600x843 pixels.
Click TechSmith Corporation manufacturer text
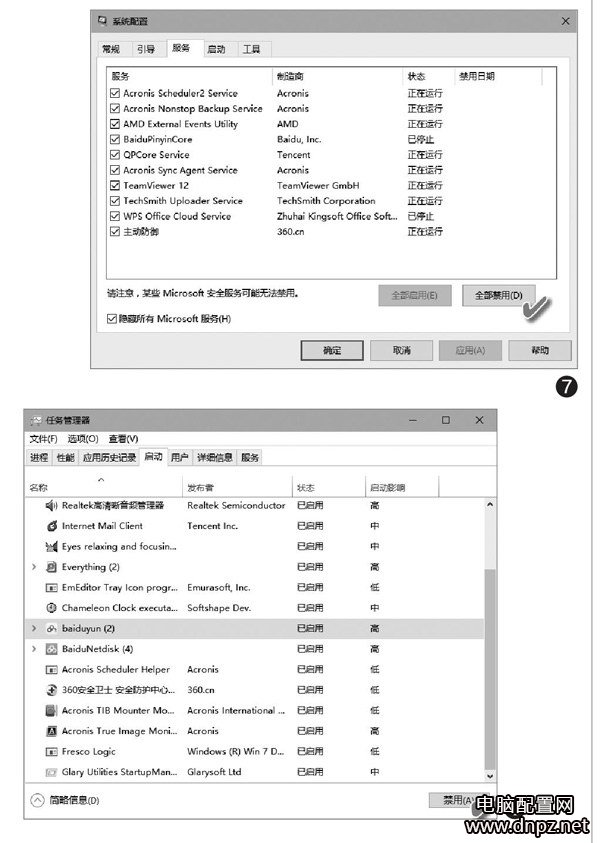326,201
